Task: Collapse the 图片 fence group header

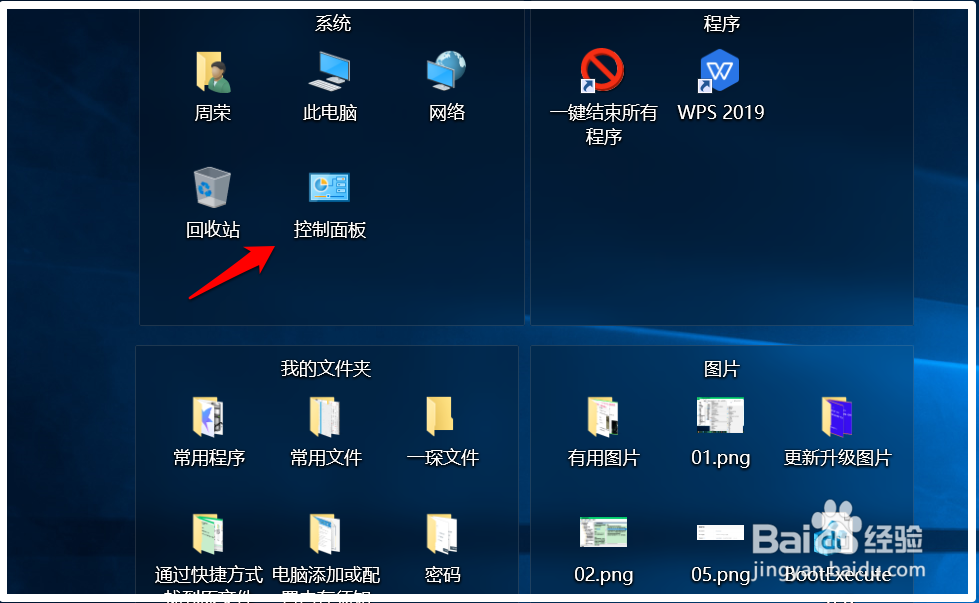Action: click(723, 368)
